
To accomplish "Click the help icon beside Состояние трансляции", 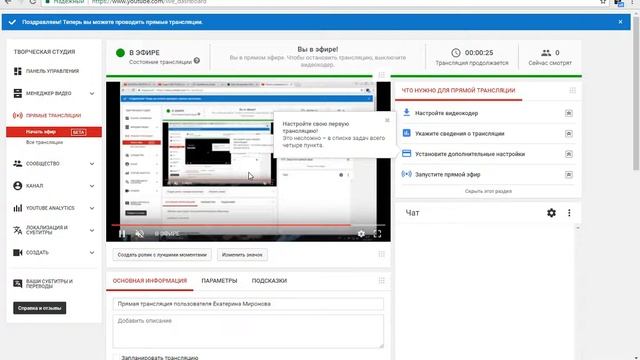I will (x=197, y=61).
